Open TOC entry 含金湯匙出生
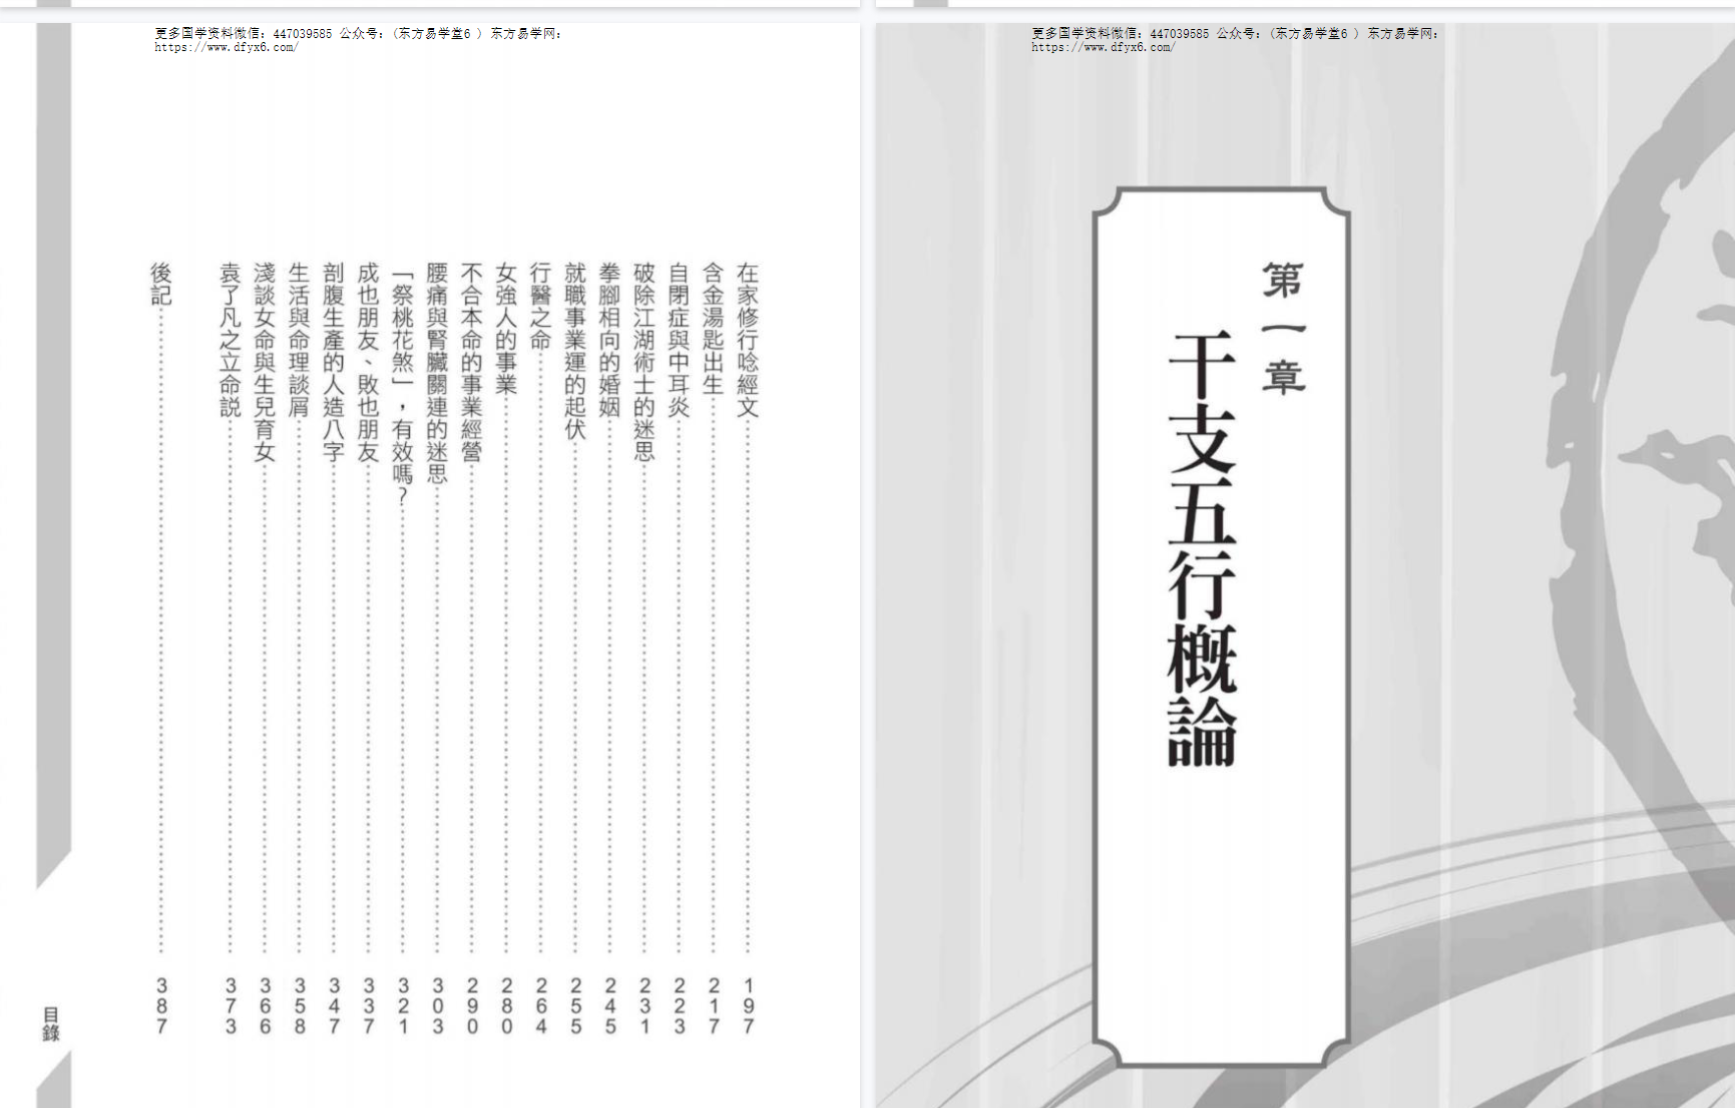 pos(713,329)
